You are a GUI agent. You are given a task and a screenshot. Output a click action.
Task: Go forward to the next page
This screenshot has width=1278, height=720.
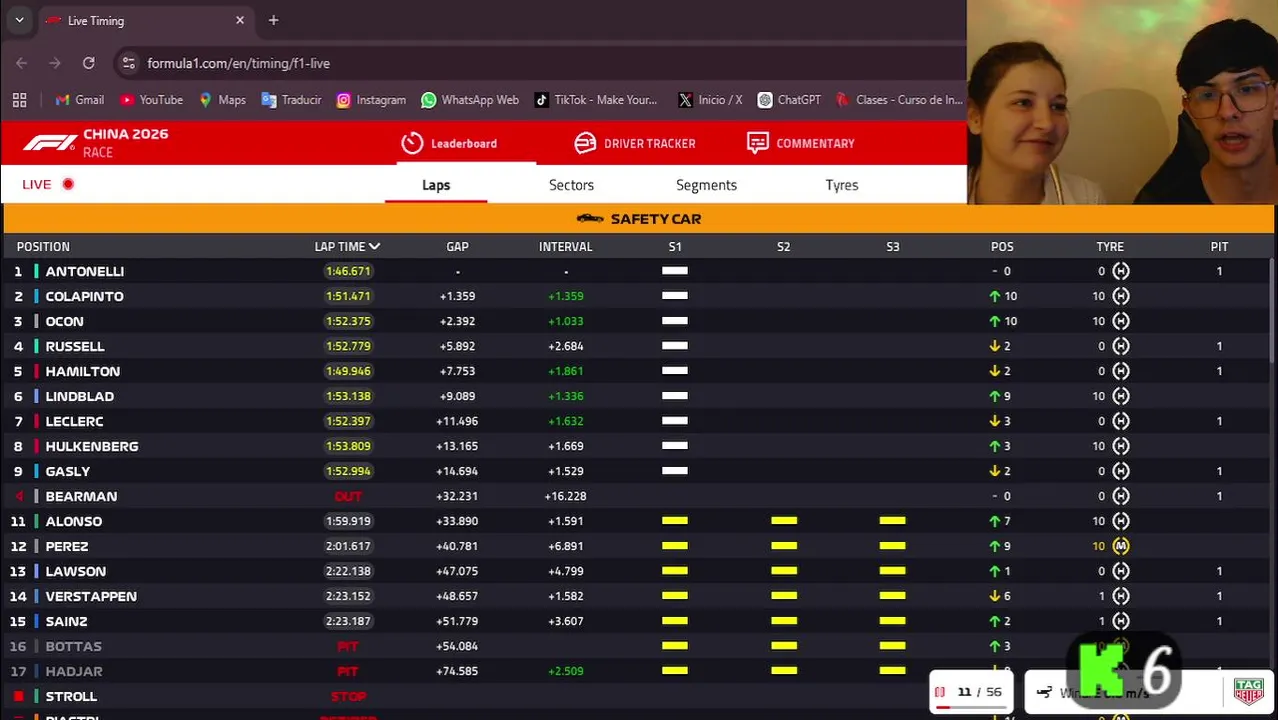pos(55,63)
